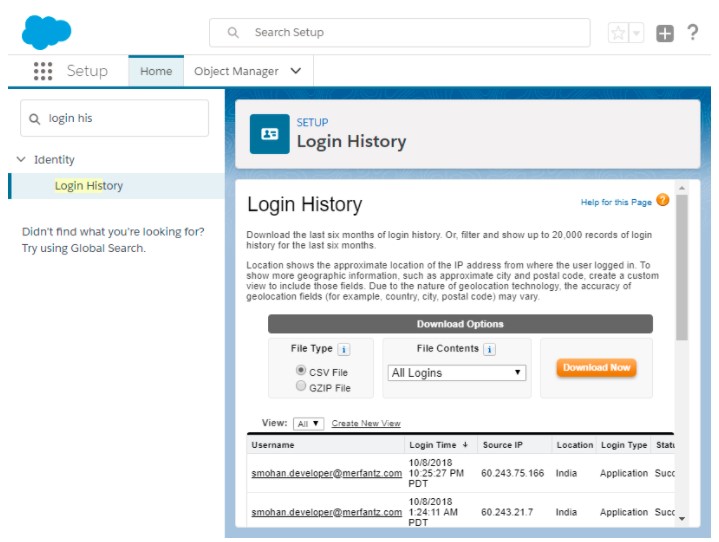Click the Salesforce cloud logo
The width and height of the screenshot is (719, 542).
tap(46, 32)
